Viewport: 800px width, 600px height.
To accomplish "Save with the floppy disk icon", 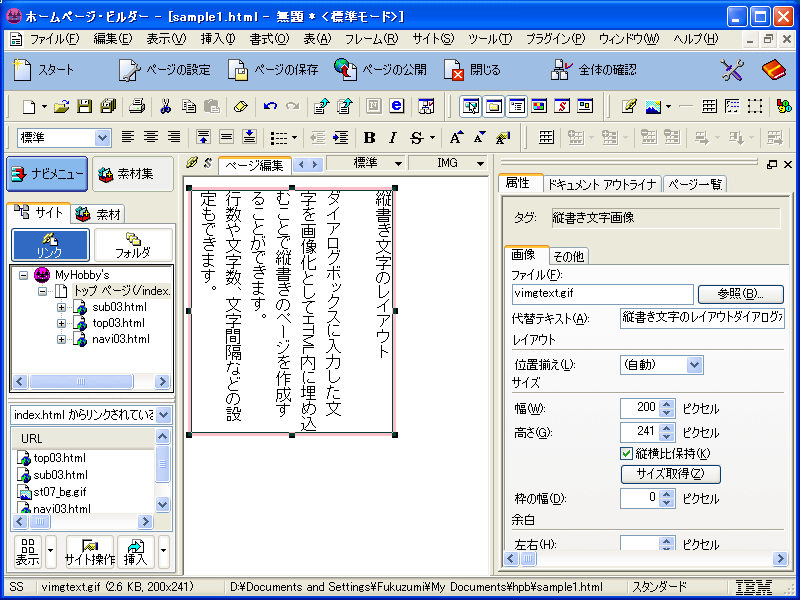I will pos(84,107).
